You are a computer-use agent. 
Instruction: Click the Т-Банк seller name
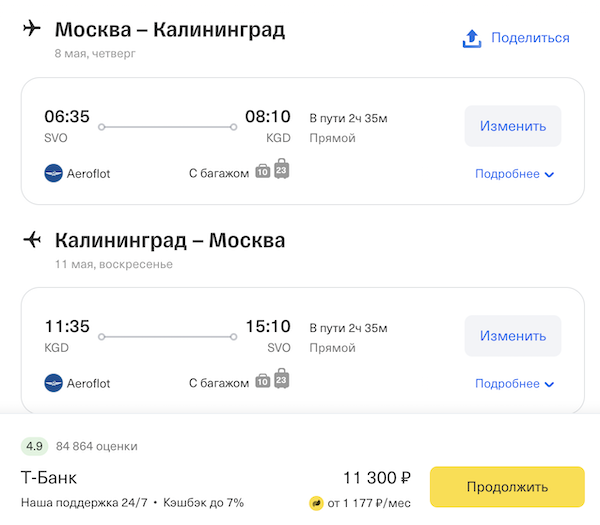49,477
